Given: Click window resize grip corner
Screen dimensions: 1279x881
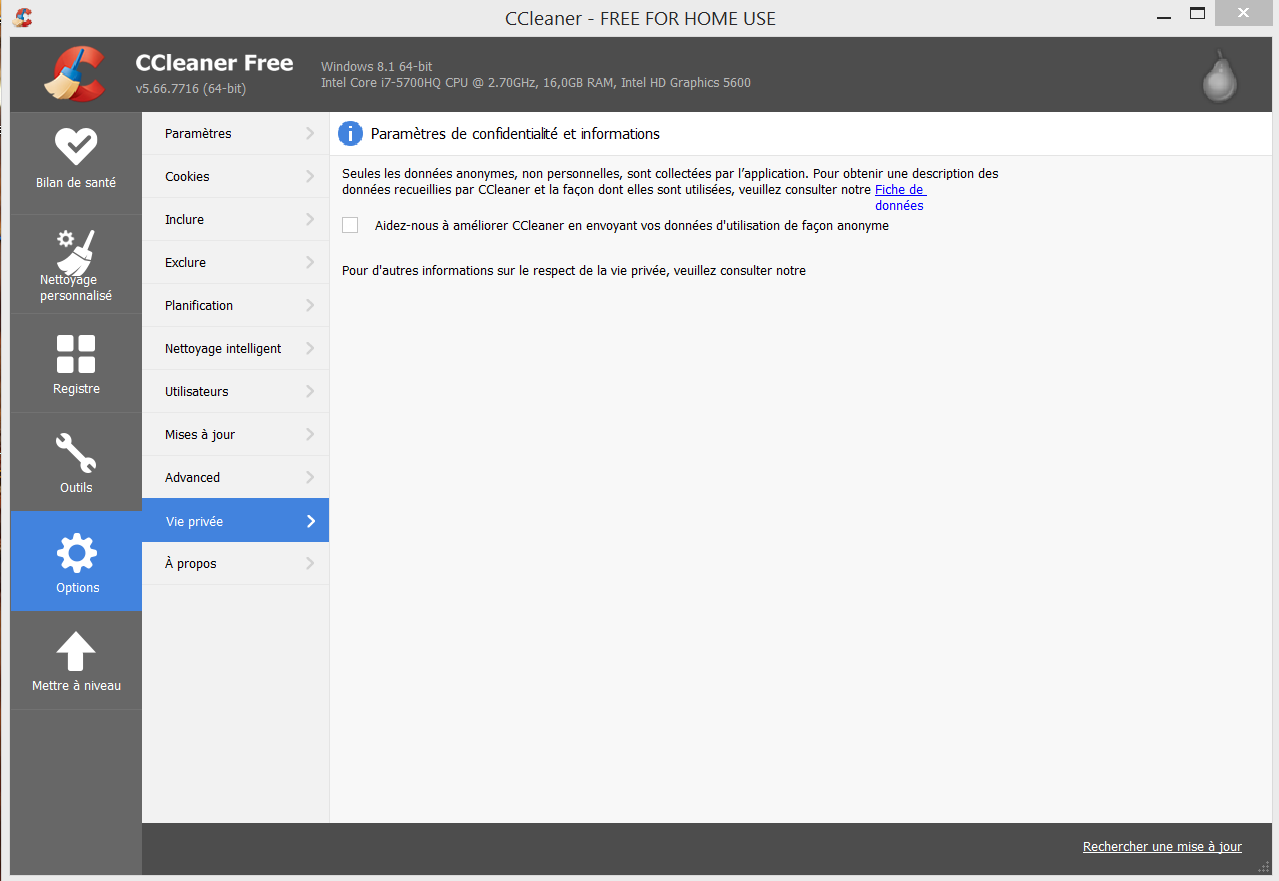Looking at the screenshot, I should 1263,867.
